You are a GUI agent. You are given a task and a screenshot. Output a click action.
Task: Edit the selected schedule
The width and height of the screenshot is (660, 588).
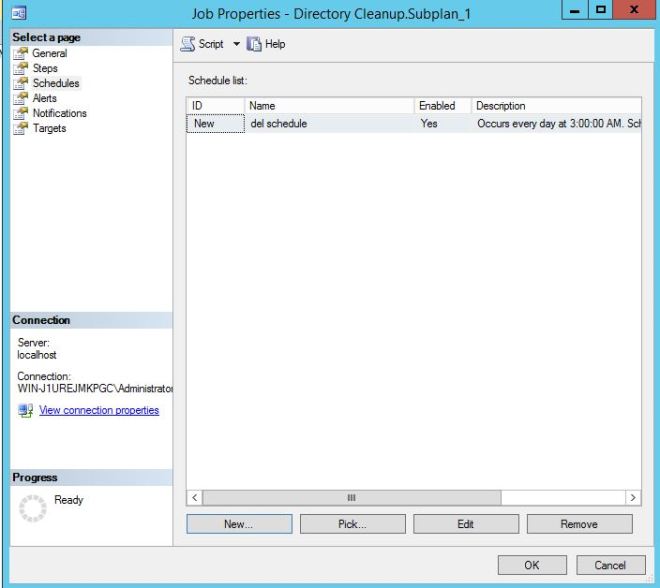point(466,524)
